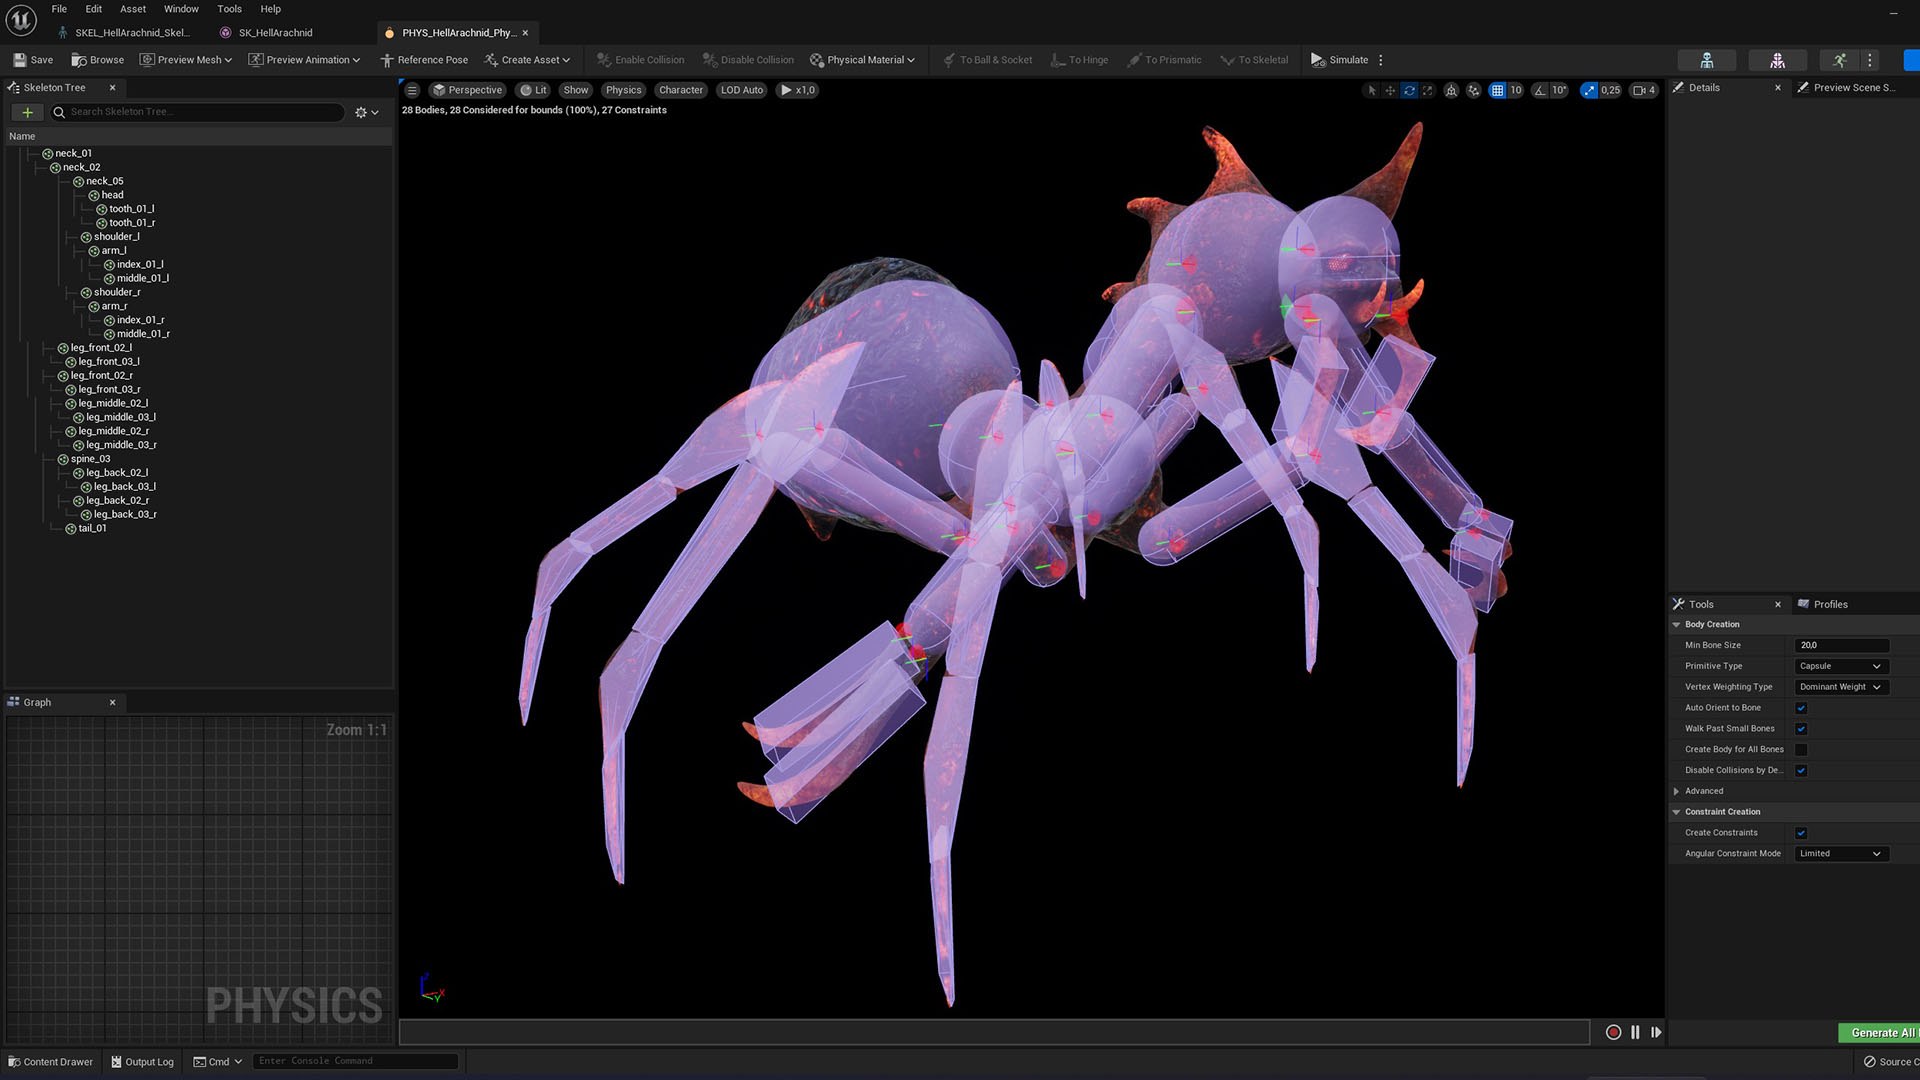Viewport: 1920px width, 1080px height.
Task: Collapse the Constraint Creation section
Action: coord(1677,812)
